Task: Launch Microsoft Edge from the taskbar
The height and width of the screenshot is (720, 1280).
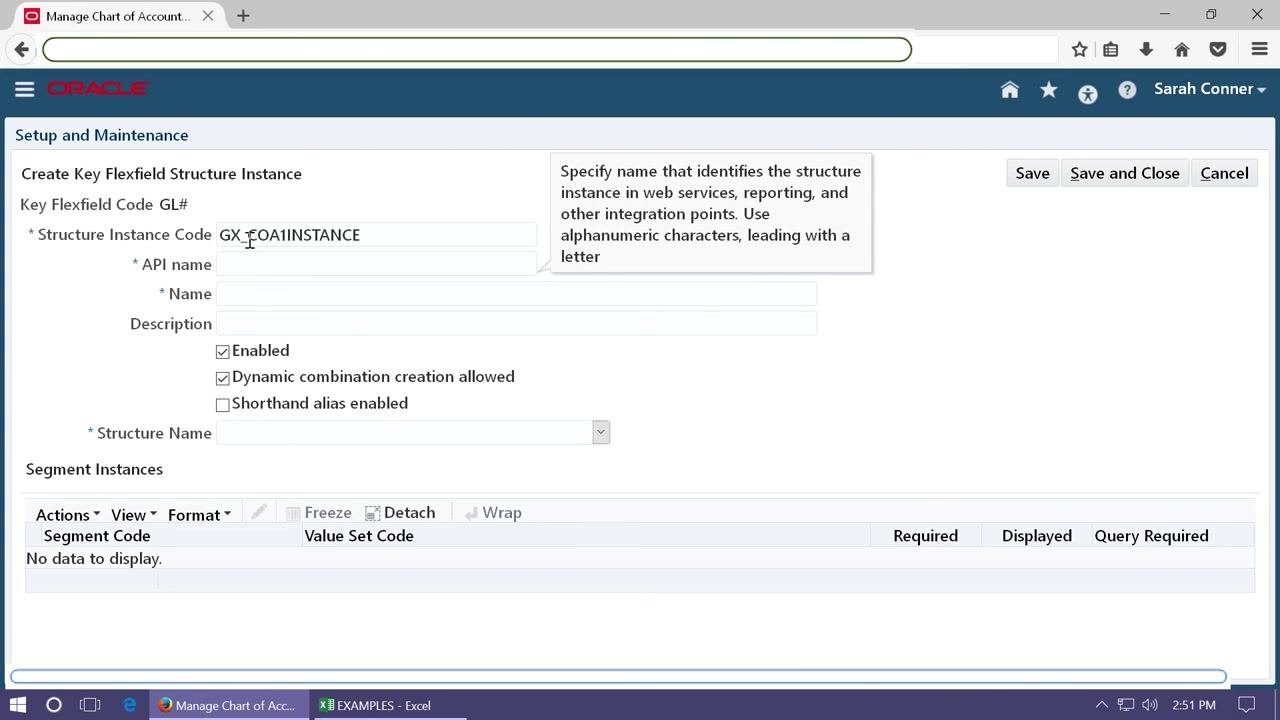Action: tap(130, 705)
